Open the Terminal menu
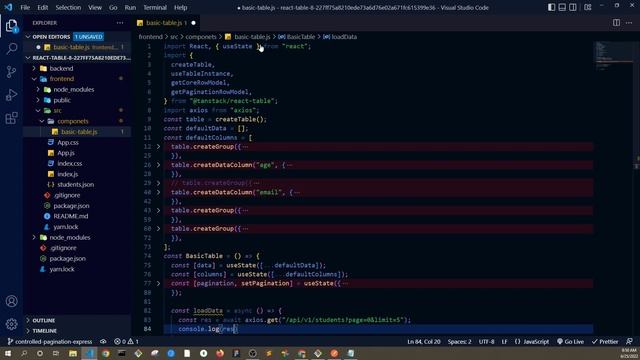This screenshot has width=640, height=360. tap(155, 7)
